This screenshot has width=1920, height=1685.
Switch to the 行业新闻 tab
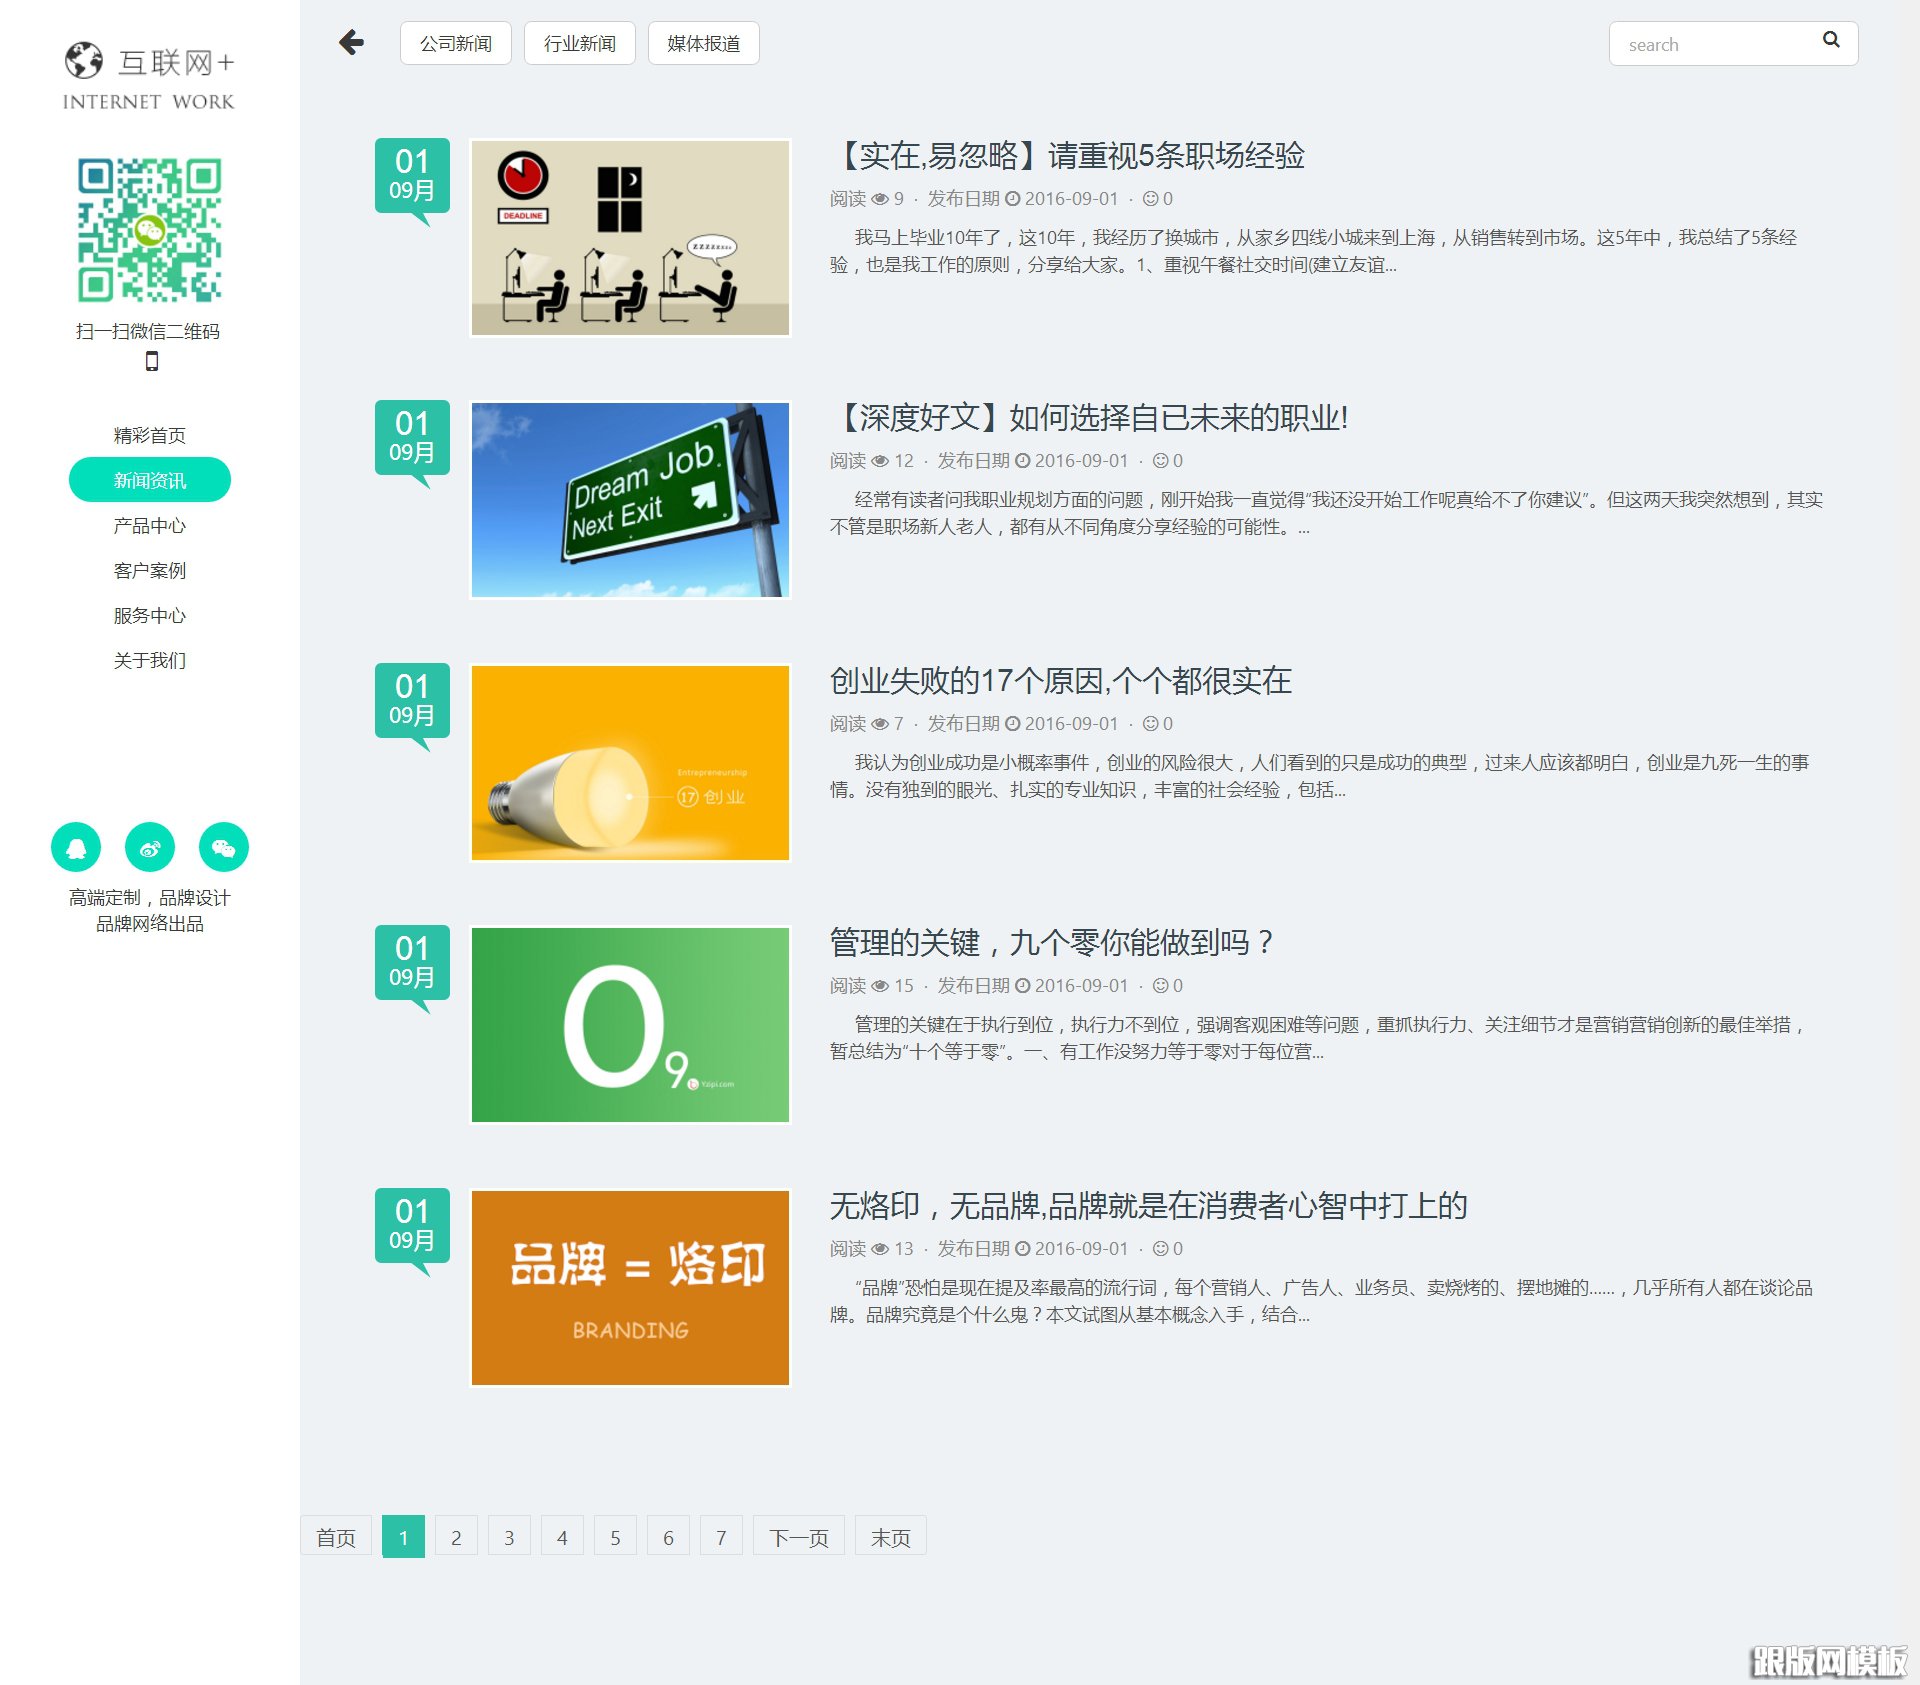[x=579, y=43]
